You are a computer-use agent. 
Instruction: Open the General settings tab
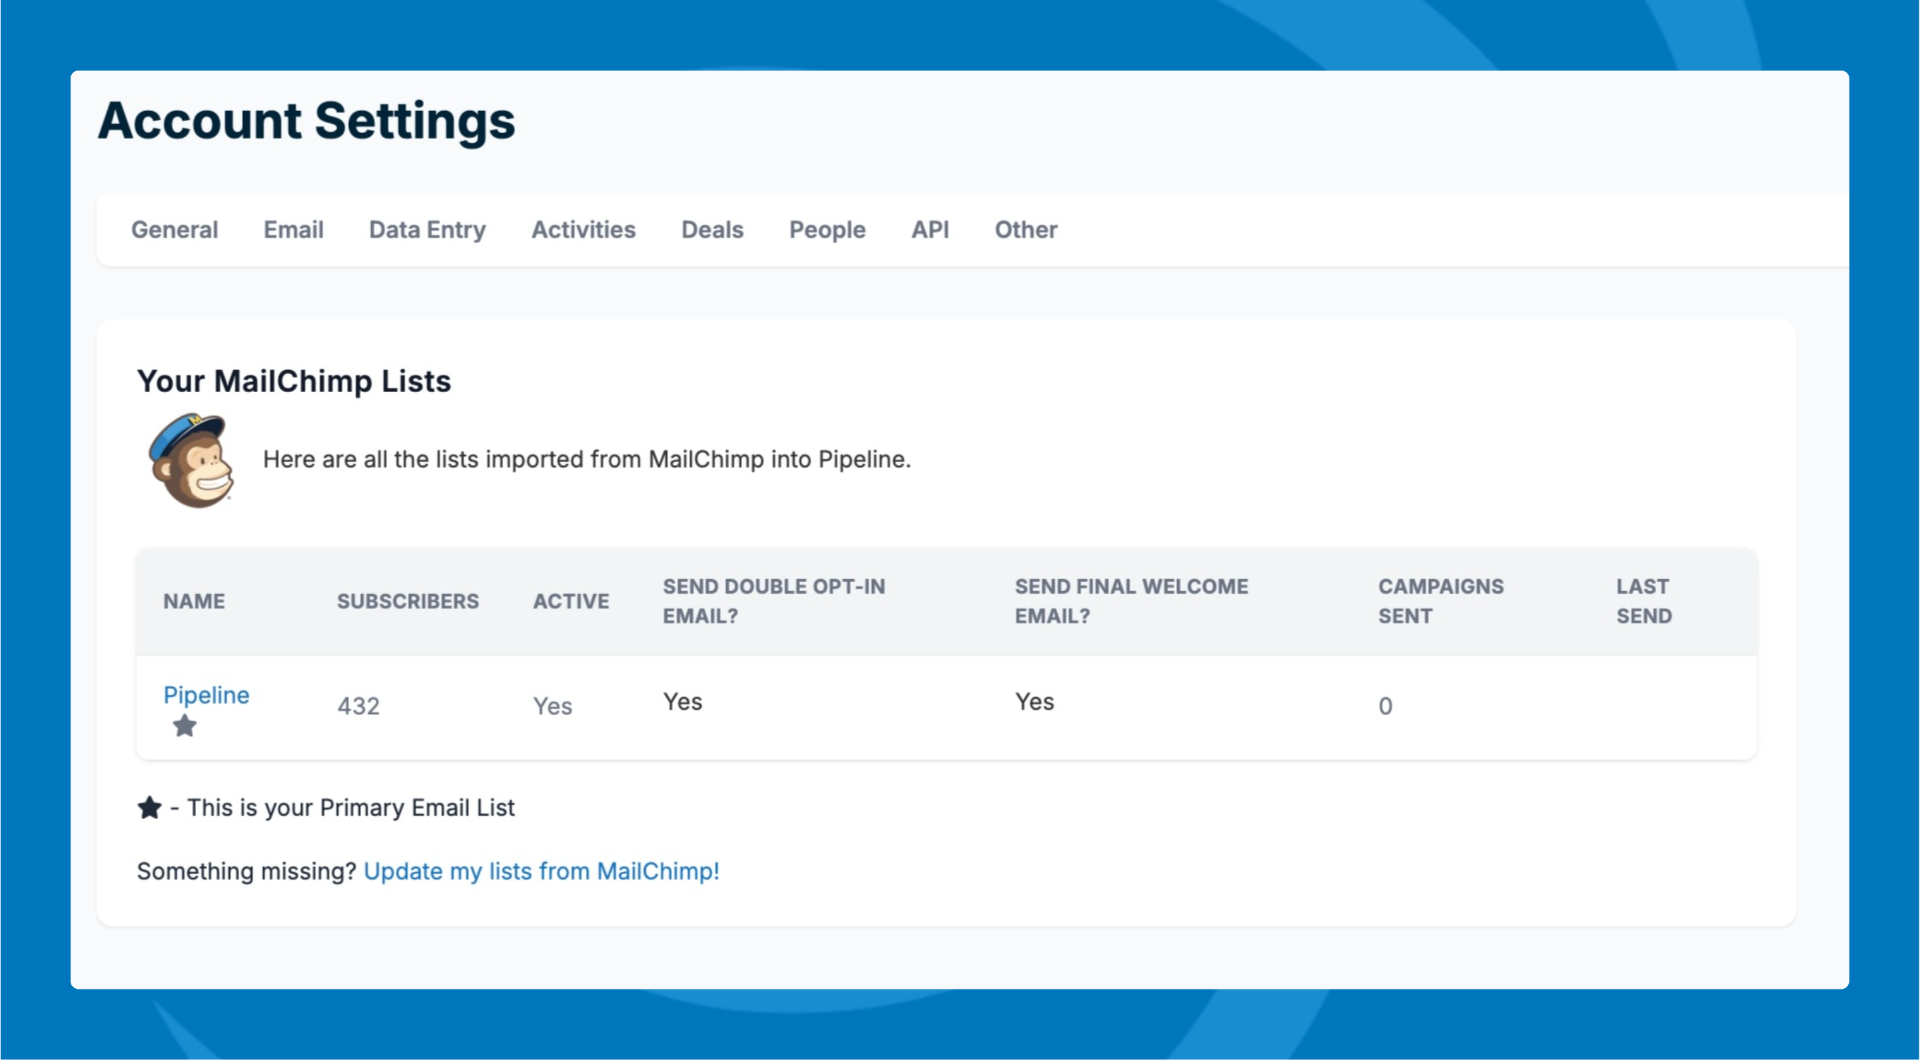[x=174, y=230]
